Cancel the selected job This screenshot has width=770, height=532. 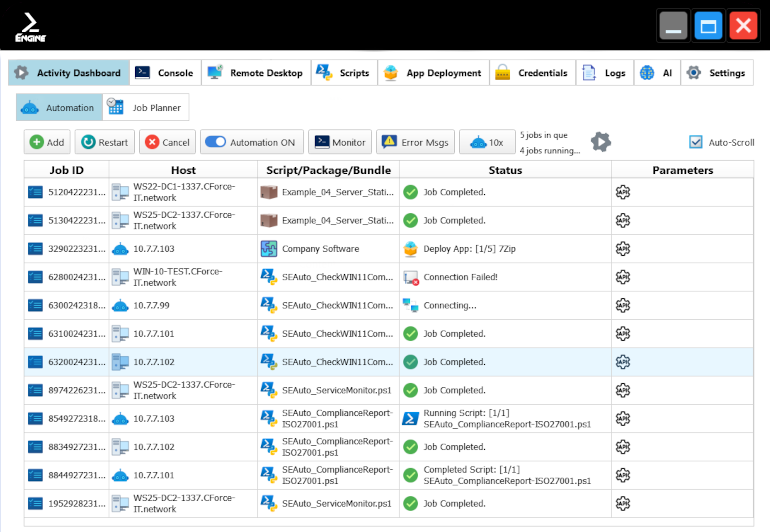pyautogui.click(x=166, y=142)
